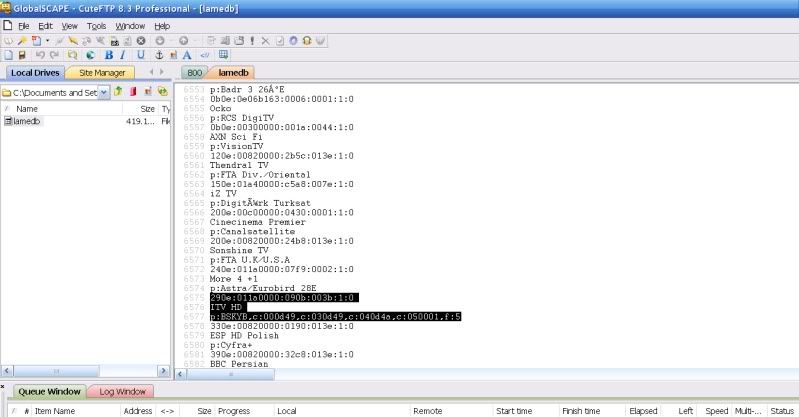Open the Window menu

pos(130,26)
